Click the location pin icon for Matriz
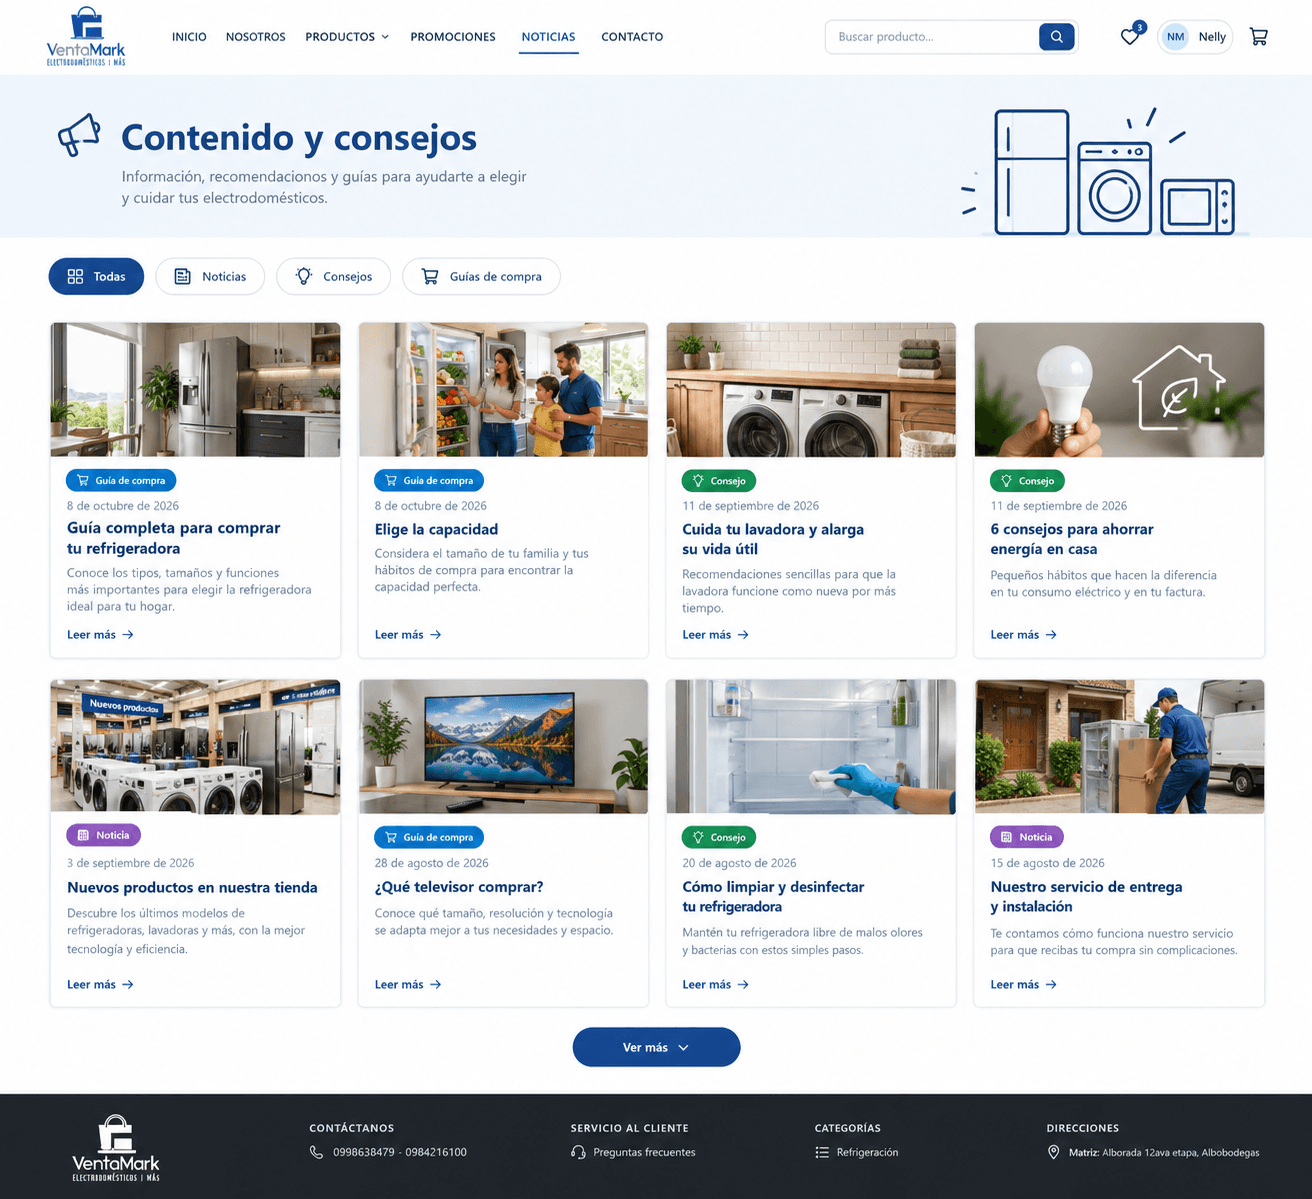1312x1199 pixels. click(x=1053, y=1152)
